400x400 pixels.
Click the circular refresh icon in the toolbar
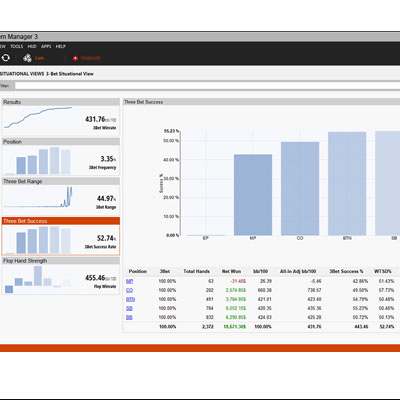coord(5,58)
